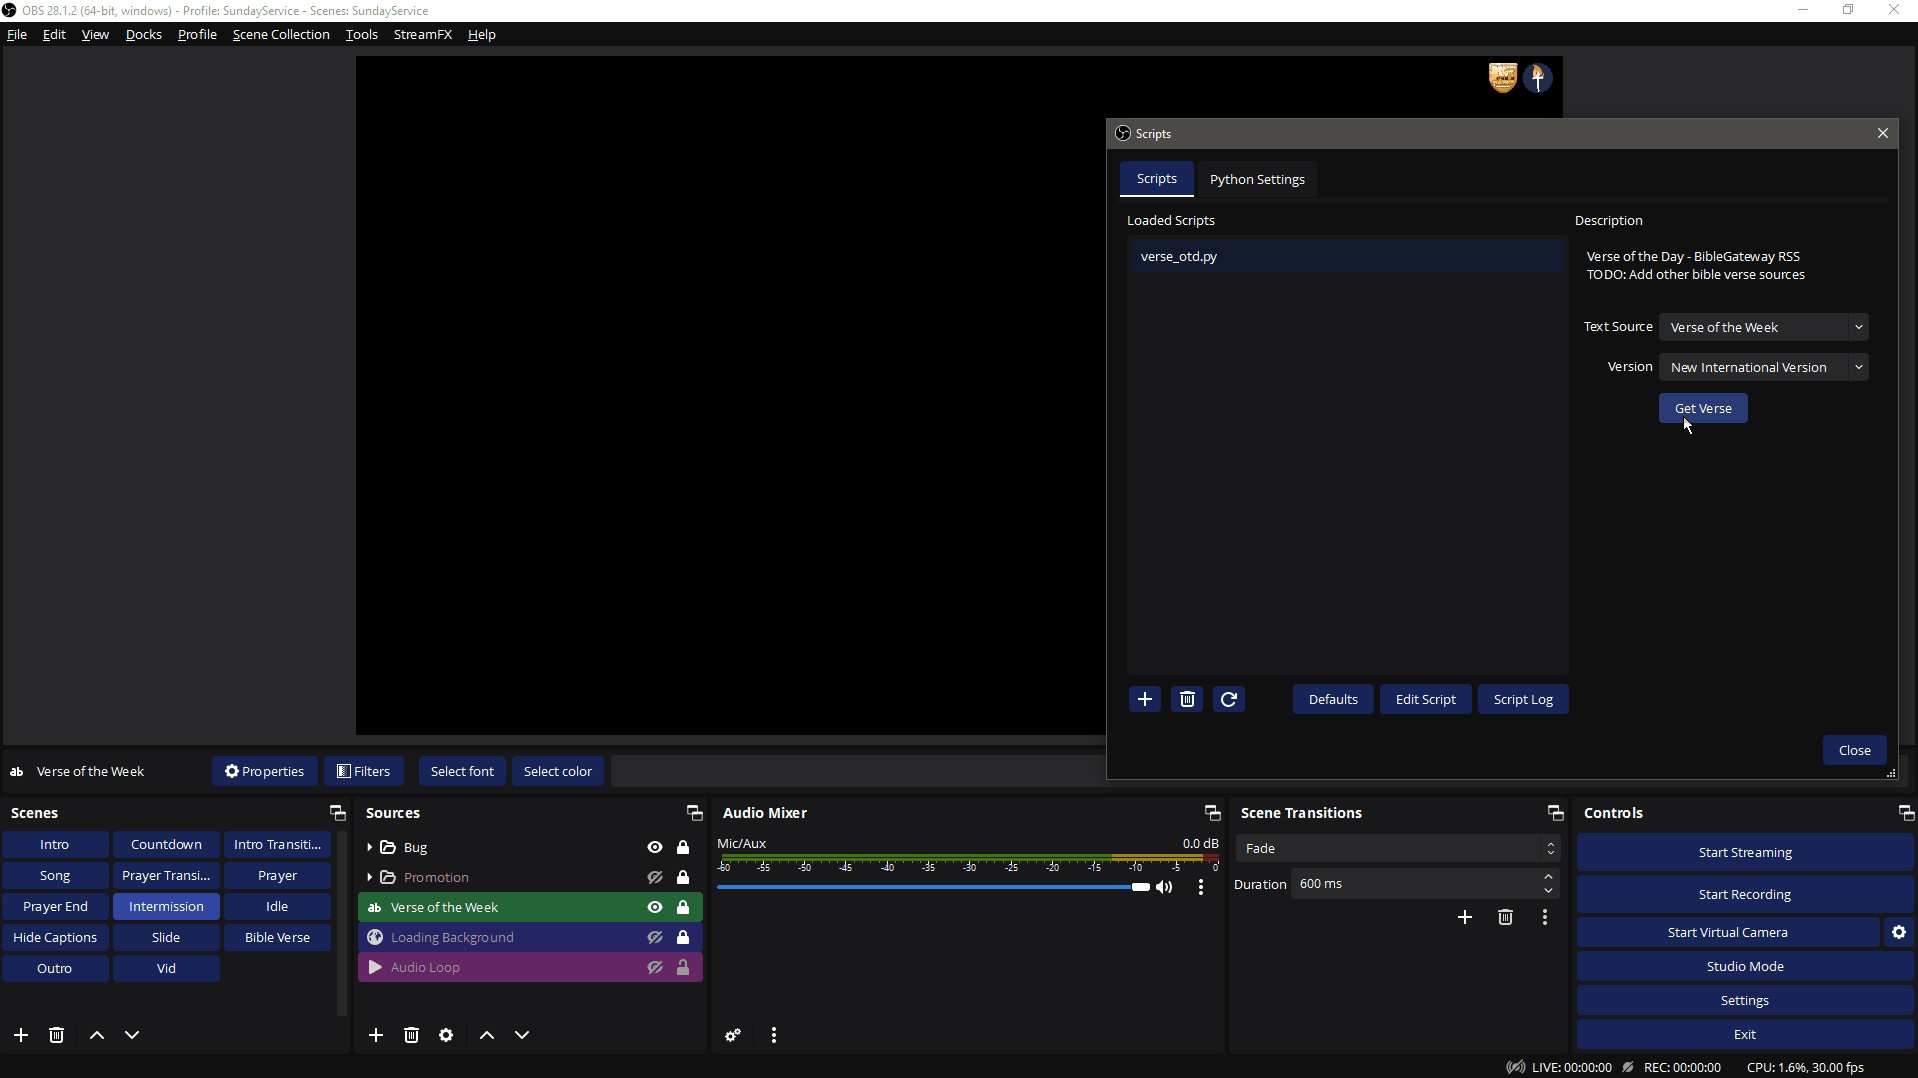The width and height of the screenshot is (1918, 1078).
Task: Unlock Verse of the Week source
Action: click(x=683, y=907)
